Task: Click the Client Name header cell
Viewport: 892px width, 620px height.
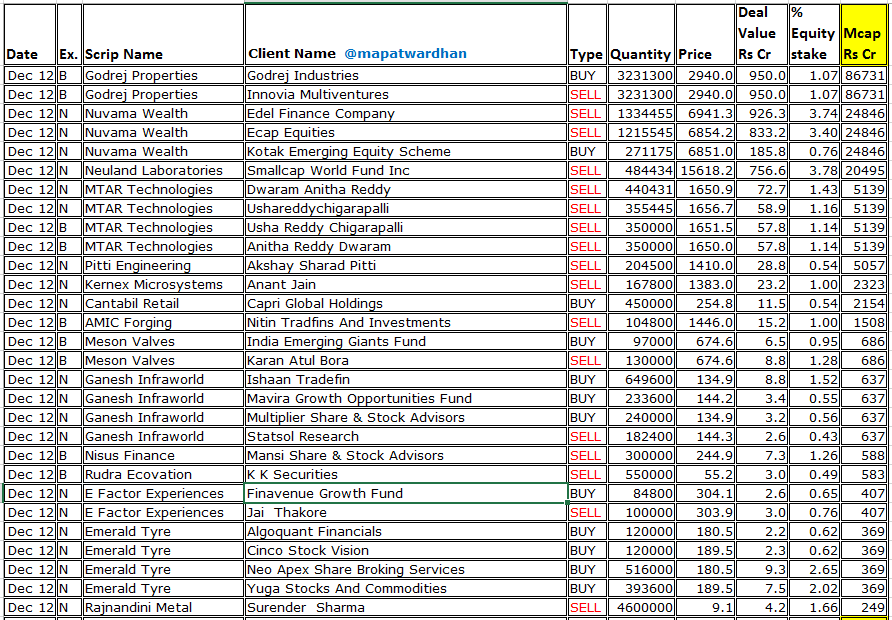Action: coord(406,34)
